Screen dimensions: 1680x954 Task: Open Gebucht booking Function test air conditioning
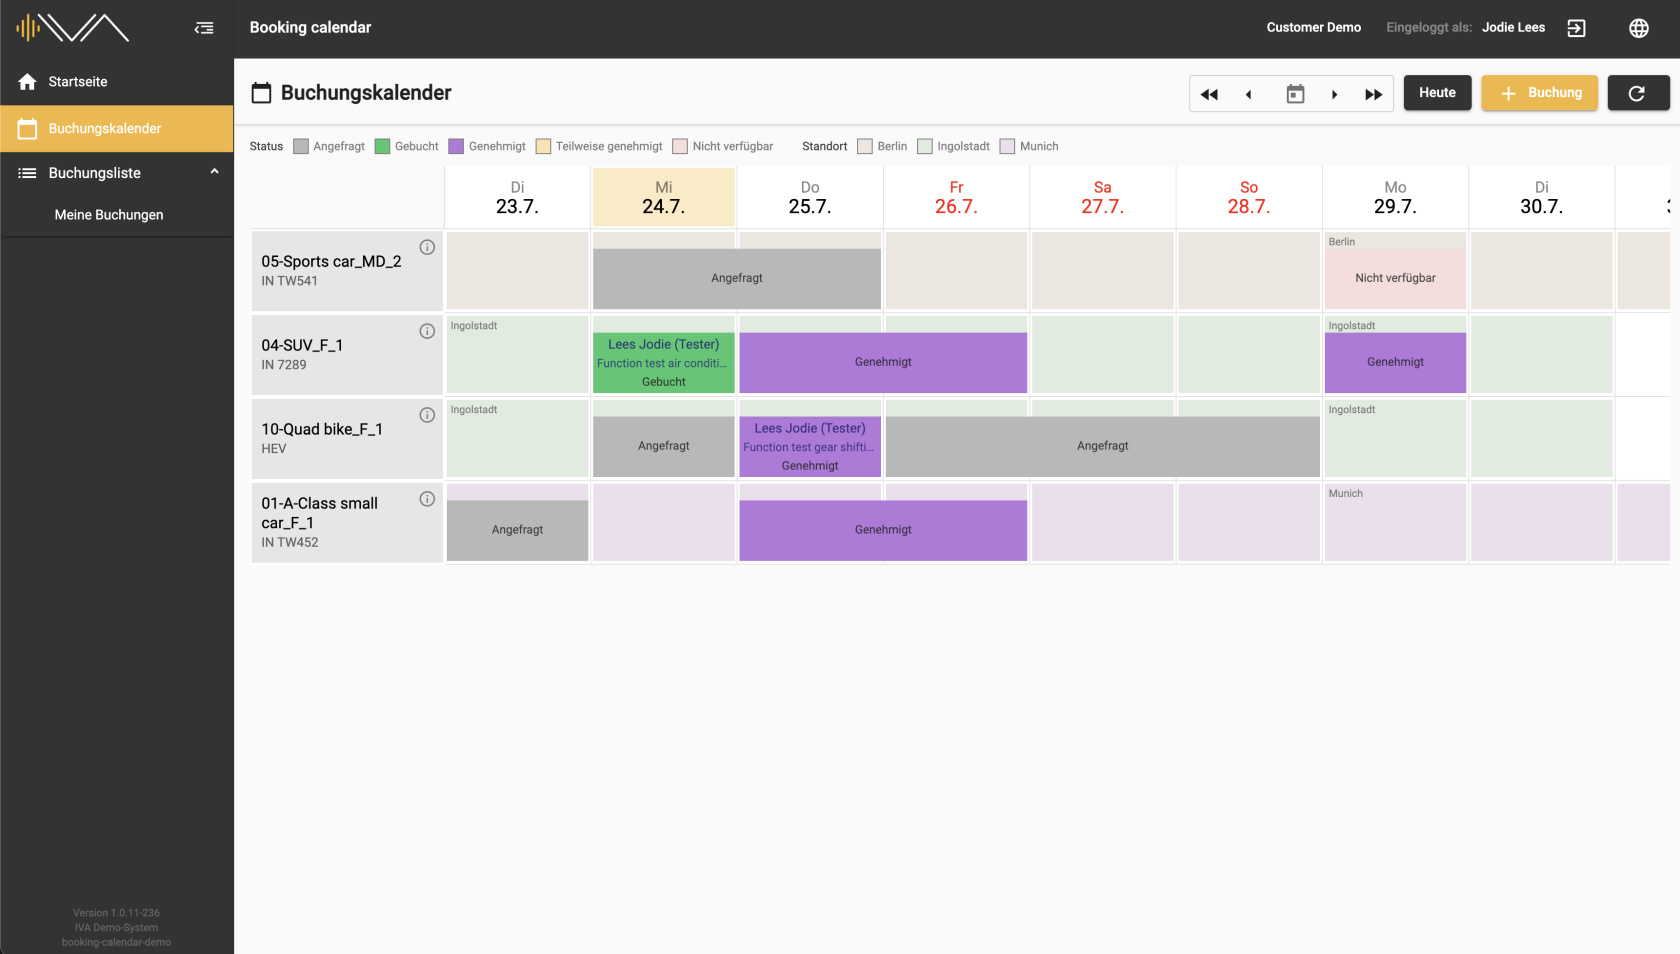pos(664,362)
